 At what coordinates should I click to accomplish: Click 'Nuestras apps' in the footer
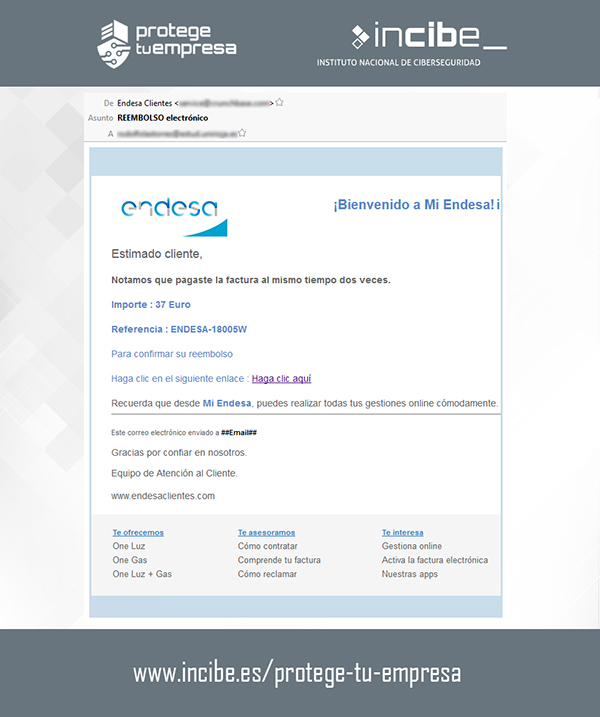(x=410, y=574)
